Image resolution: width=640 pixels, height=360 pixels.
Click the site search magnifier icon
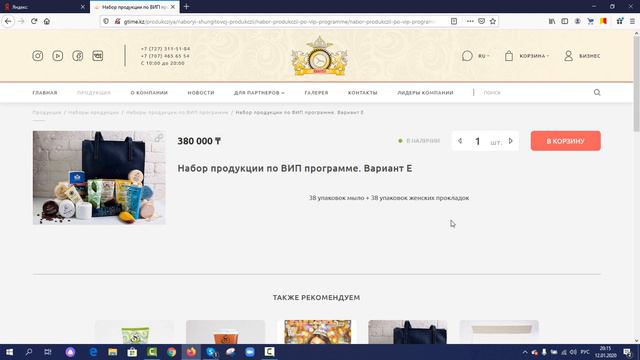click(597, 93)
